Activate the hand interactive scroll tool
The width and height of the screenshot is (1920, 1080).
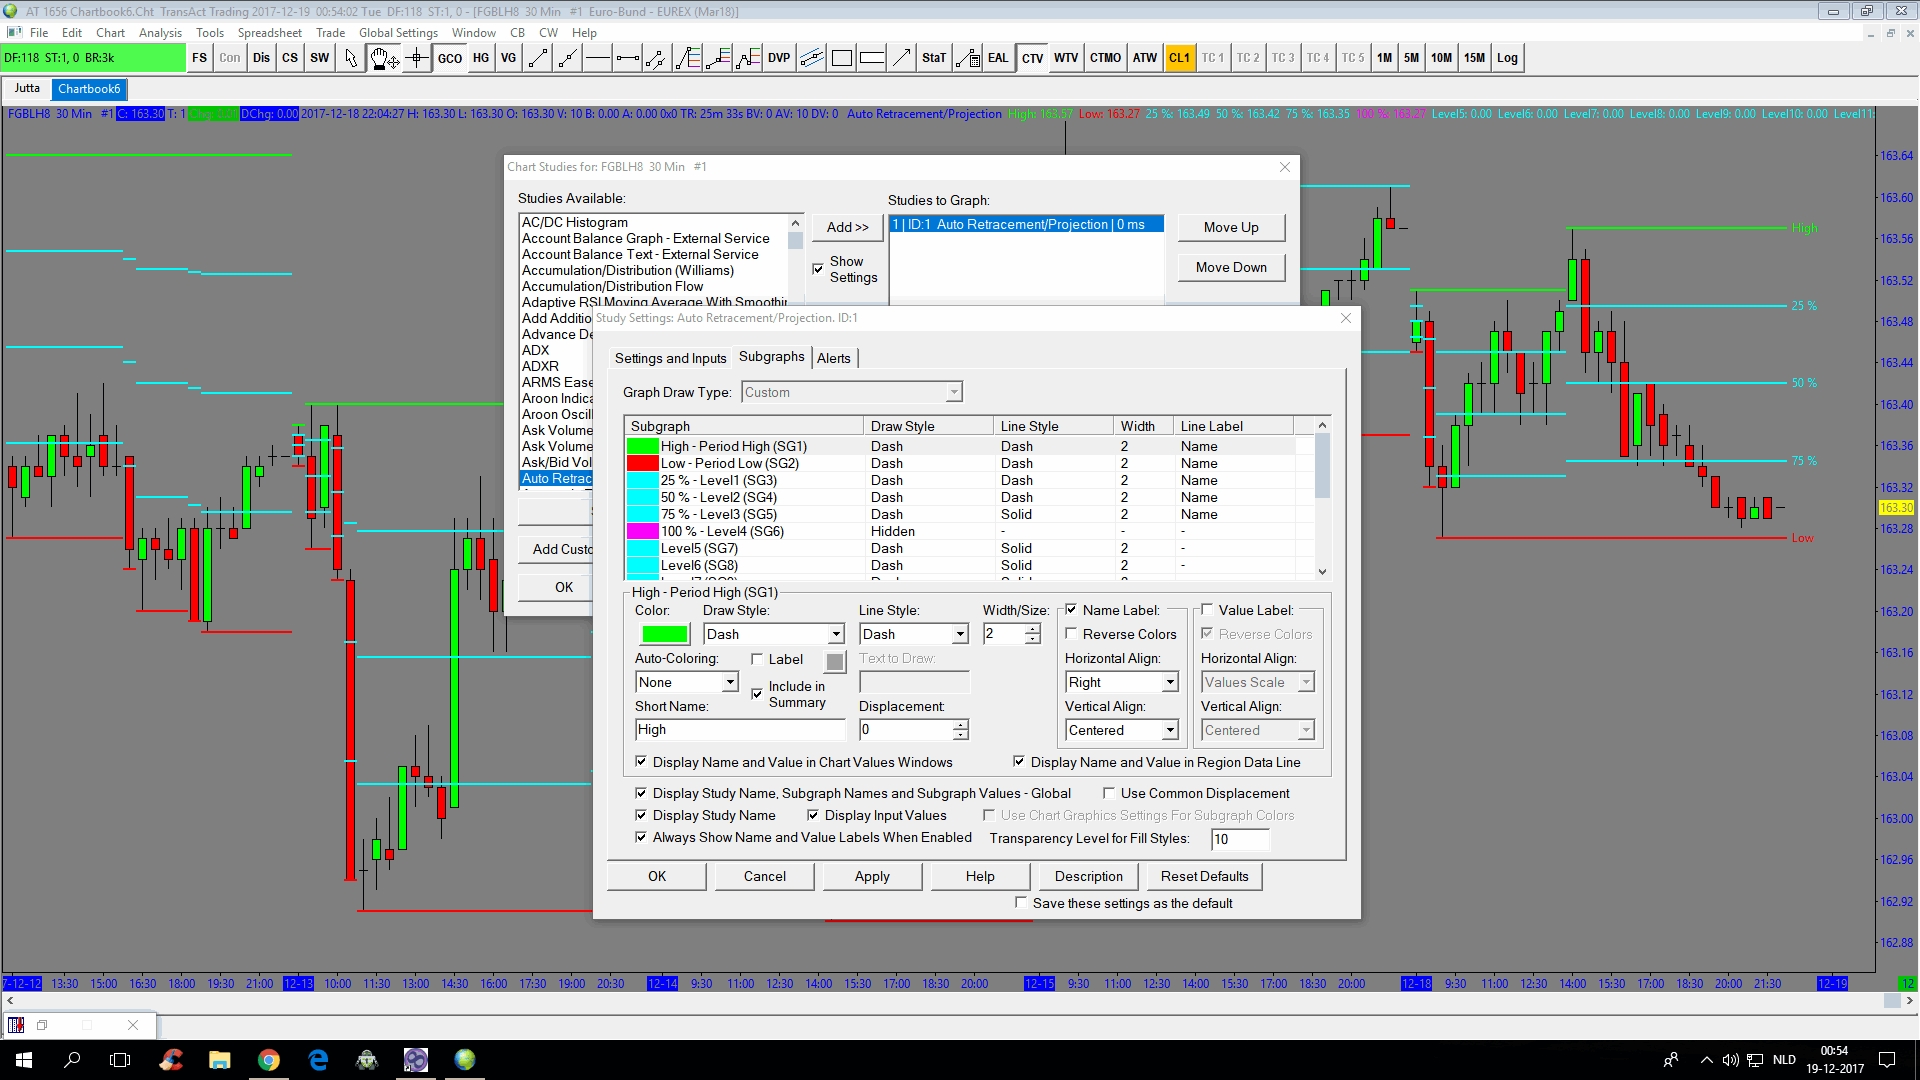click(x=384, y=58)
